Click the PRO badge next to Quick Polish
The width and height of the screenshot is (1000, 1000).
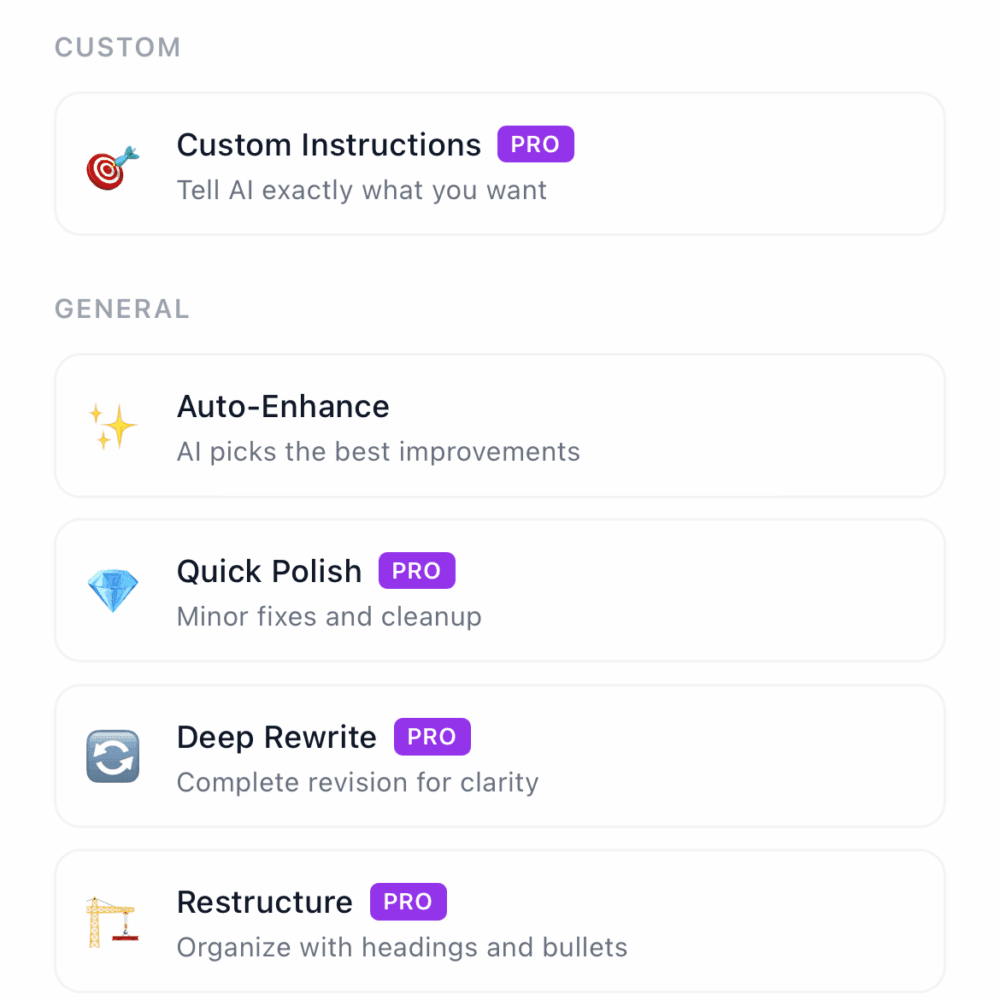pyautogui.click(x=417, y=571)
